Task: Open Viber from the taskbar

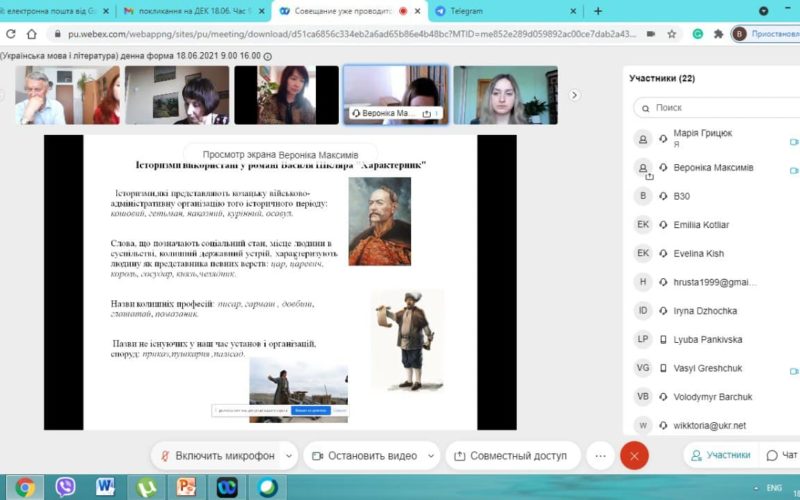Action: (x=66, y=487)
